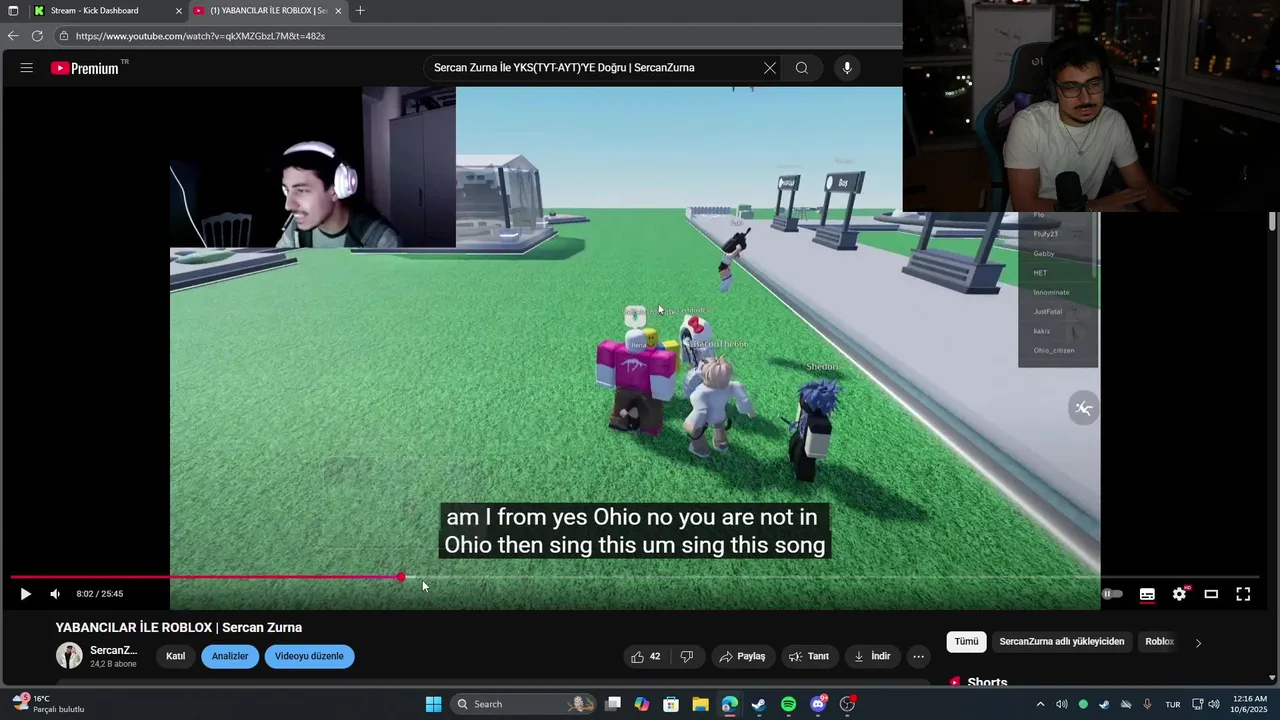The width and height of the screenshot is (1280, 720).
Task: Click the page scrollbar down arrow
Action: pyautogui.click(x=1272, y=678)
